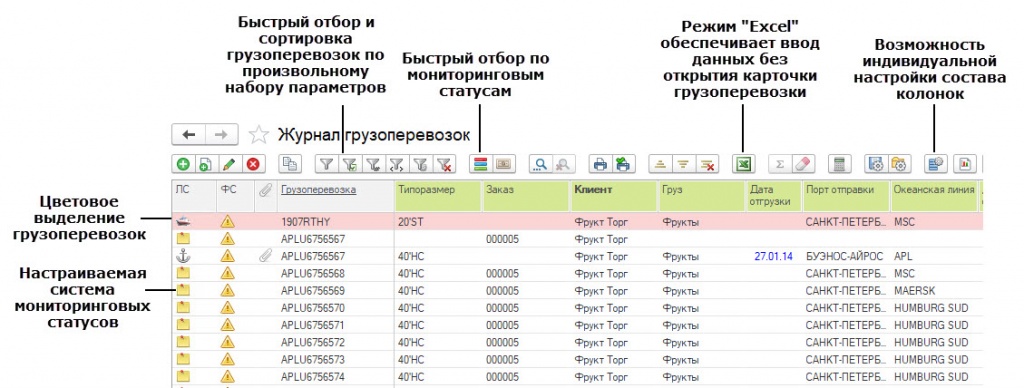Select shipment APLU6756573
This screenshot has height=388, width=1024.
313,359
